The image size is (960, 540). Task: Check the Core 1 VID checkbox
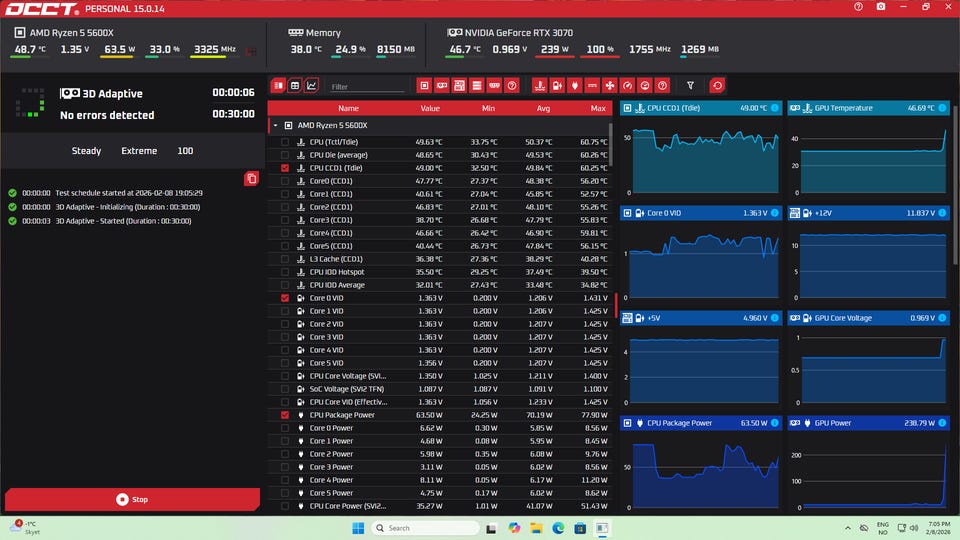click(x=285, y=311)
